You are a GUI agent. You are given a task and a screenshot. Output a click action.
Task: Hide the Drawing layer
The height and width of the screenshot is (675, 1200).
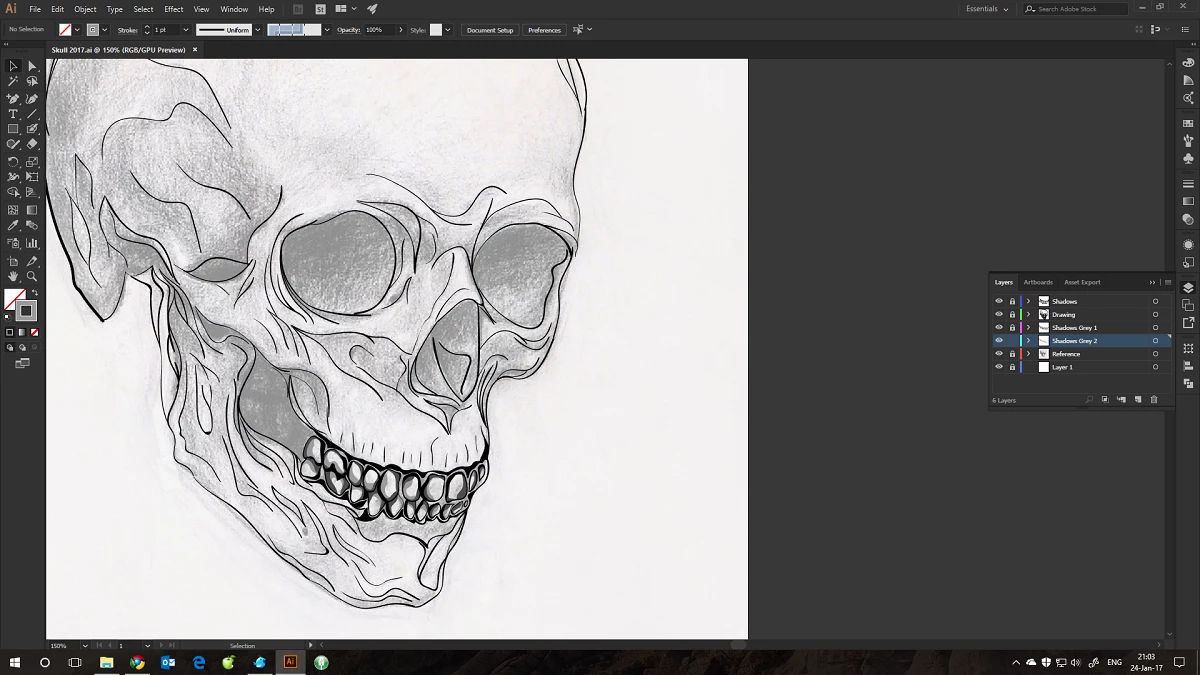pyautogui.click(x=998, y=315)
